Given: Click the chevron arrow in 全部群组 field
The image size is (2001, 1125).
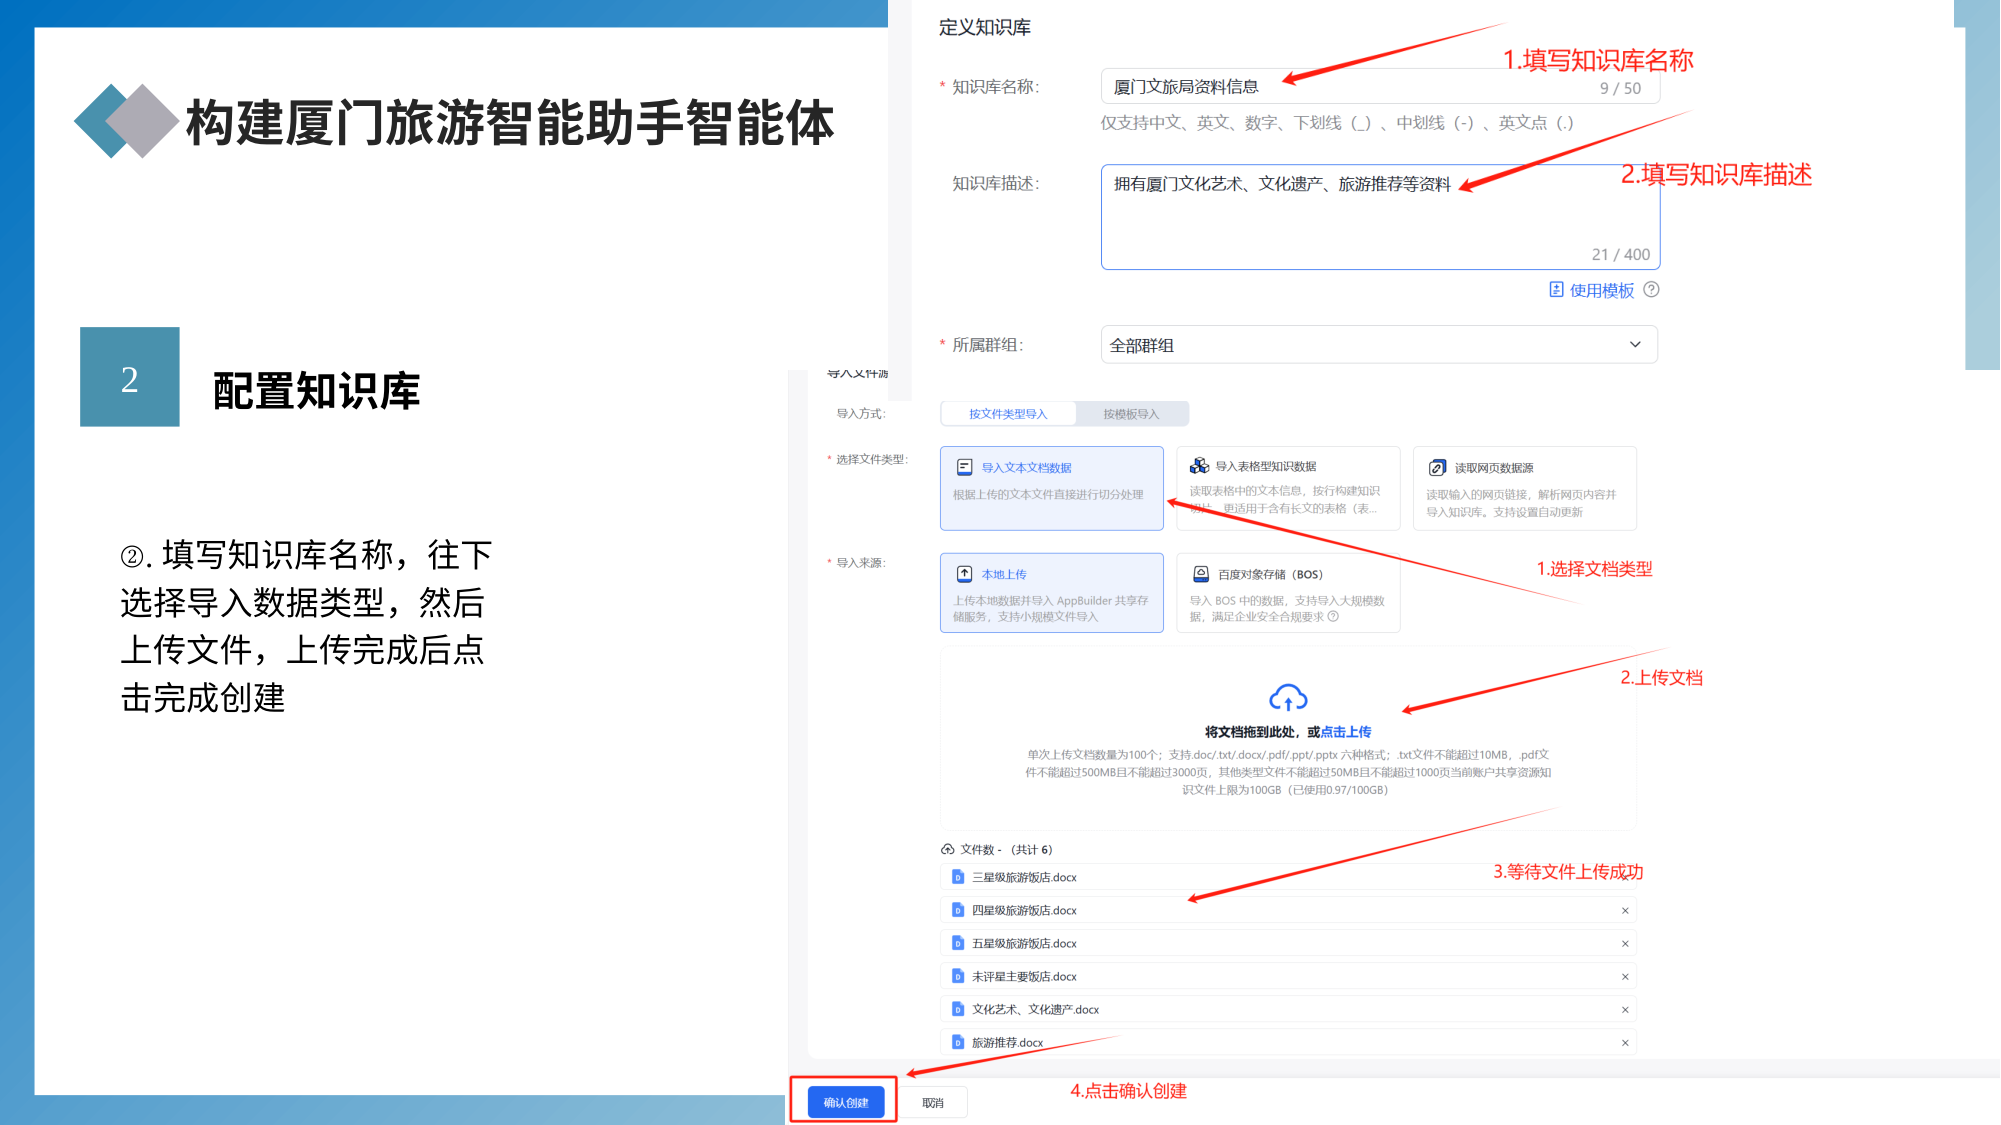Looking at the screenshot, I should click(x=1635, y=345).
